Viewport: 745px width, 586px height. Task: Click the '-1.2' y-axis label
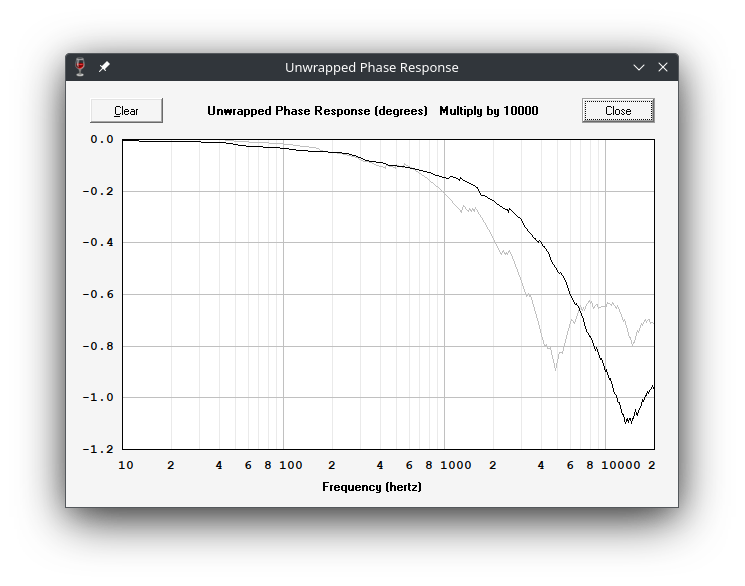tap(98, 449)
